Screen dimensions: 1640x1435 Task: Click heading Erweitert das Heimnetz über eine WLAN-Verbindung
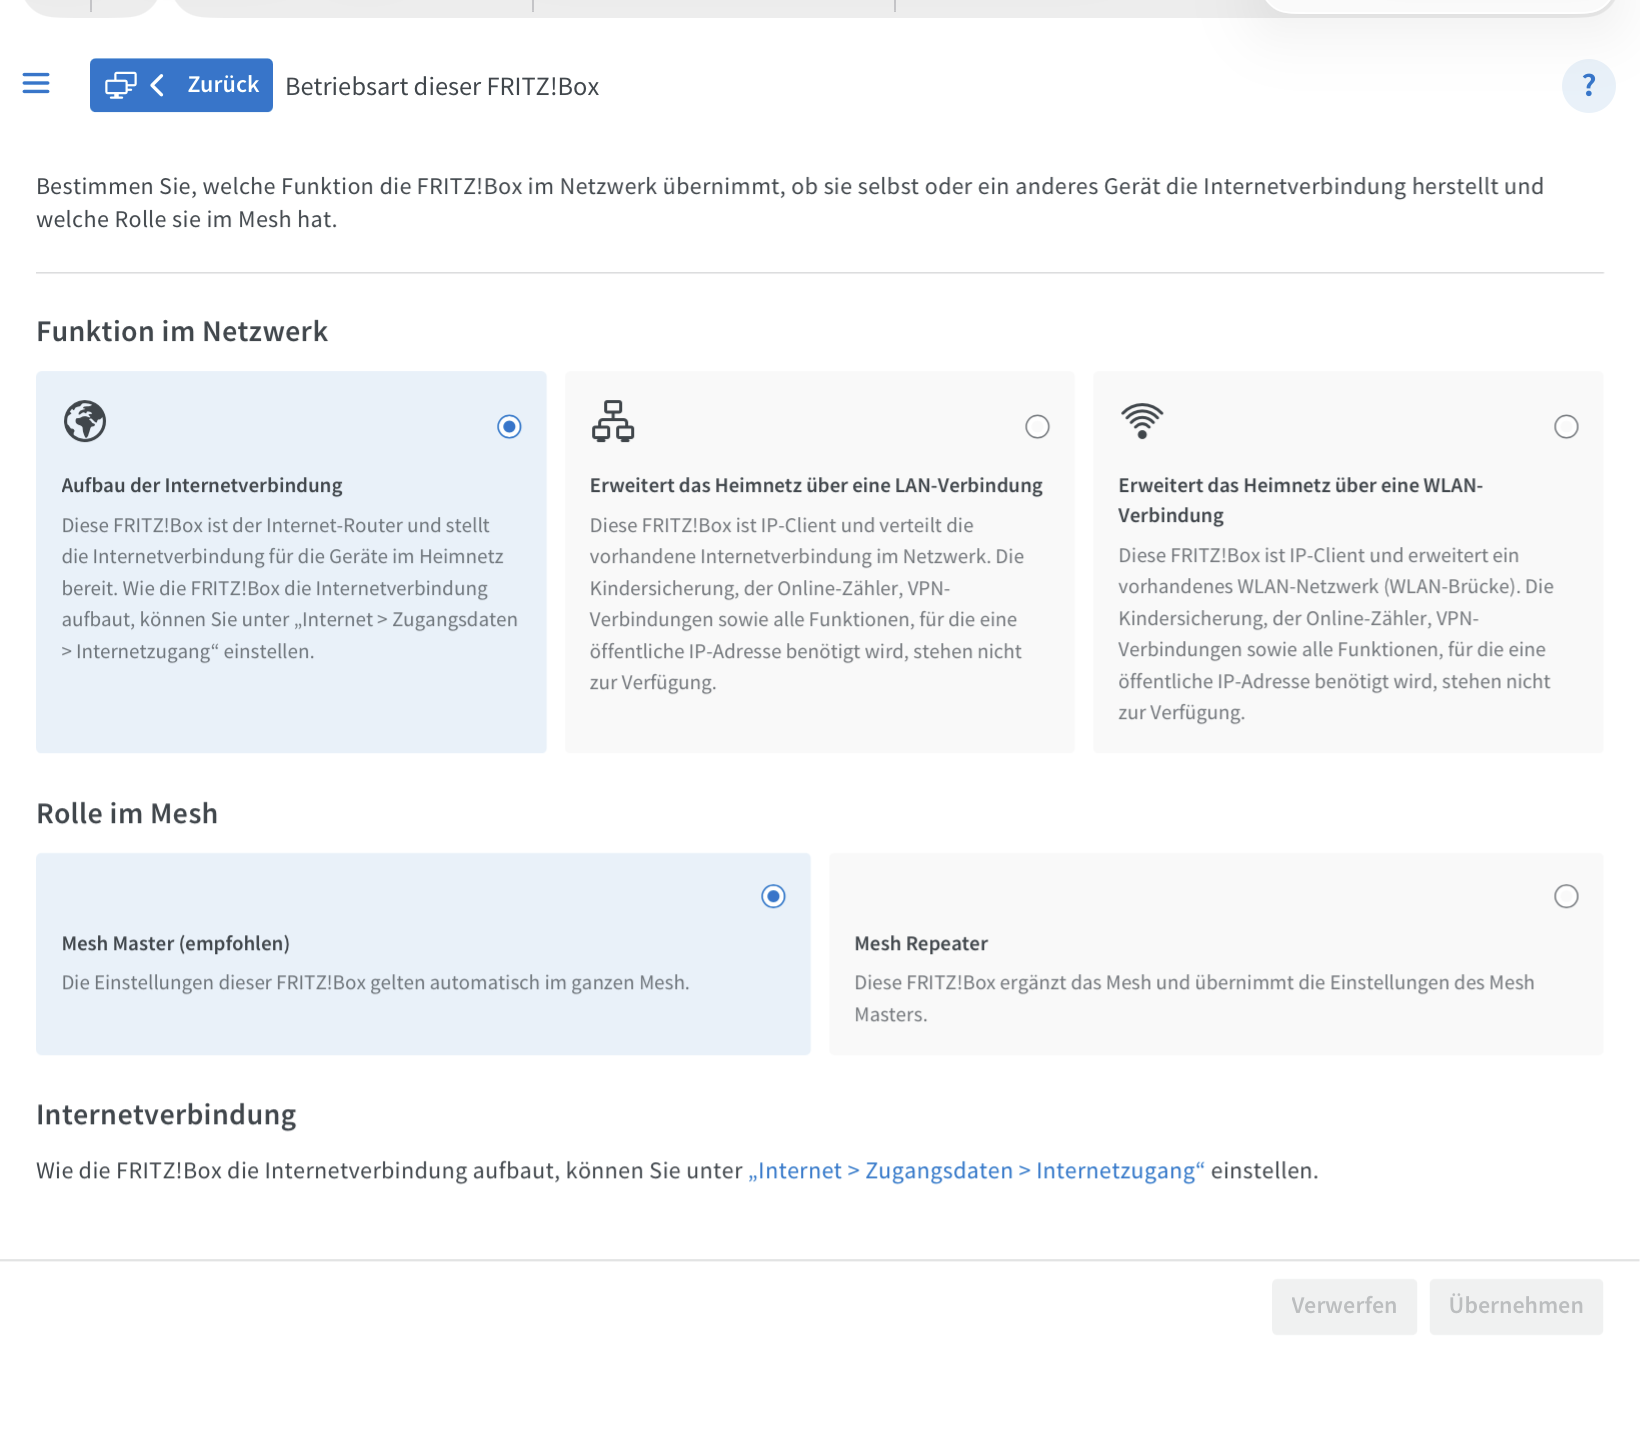coord(1300,500)
